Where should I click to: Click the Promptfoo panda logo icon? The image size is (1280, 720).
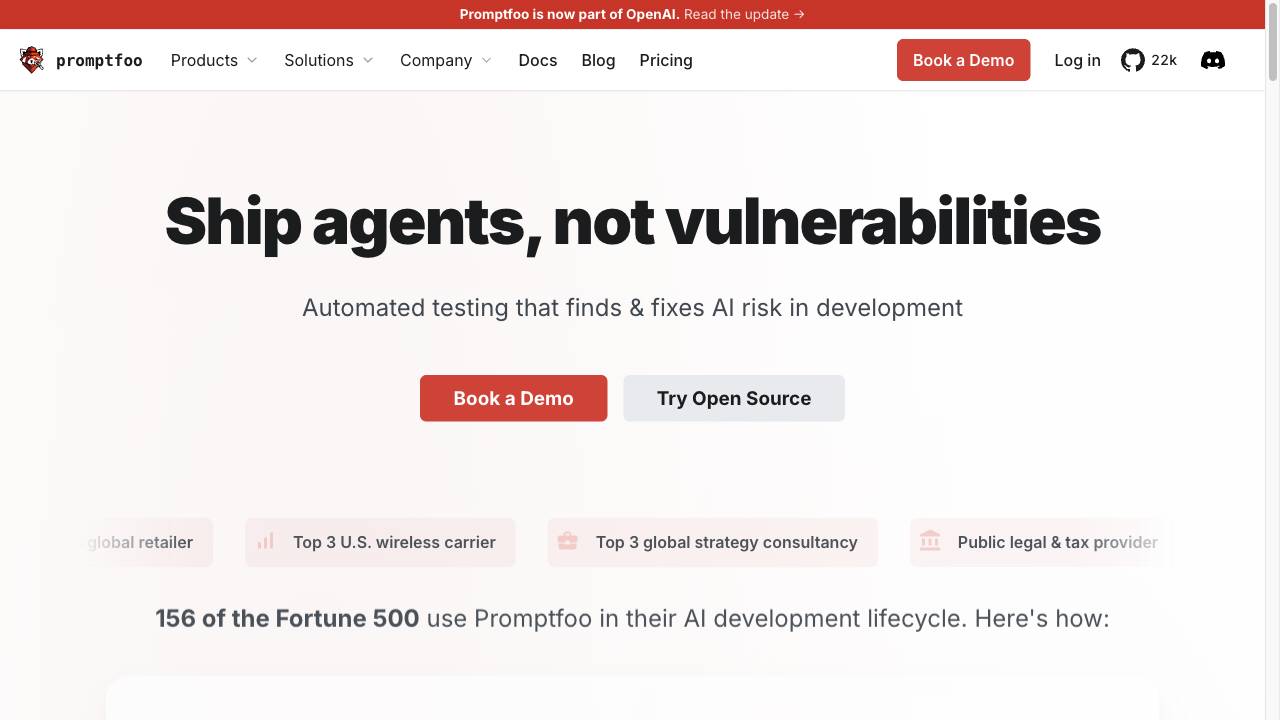coord(32,60)
